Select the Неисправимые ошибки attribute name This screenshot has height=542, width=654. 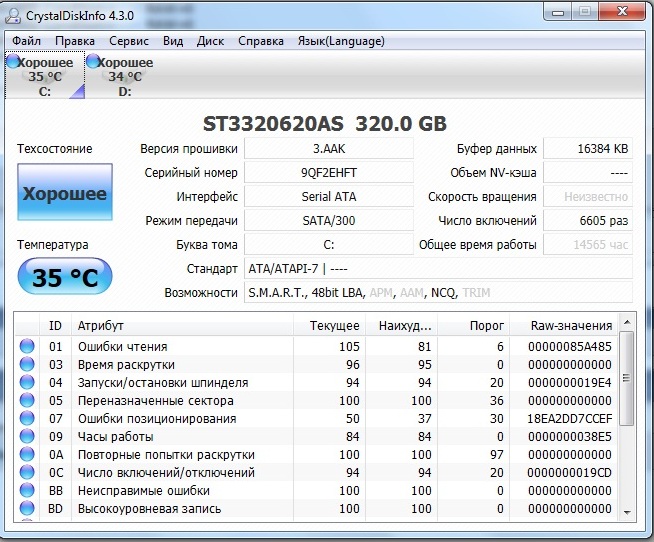pyautogui.click(x=143, y=490)
